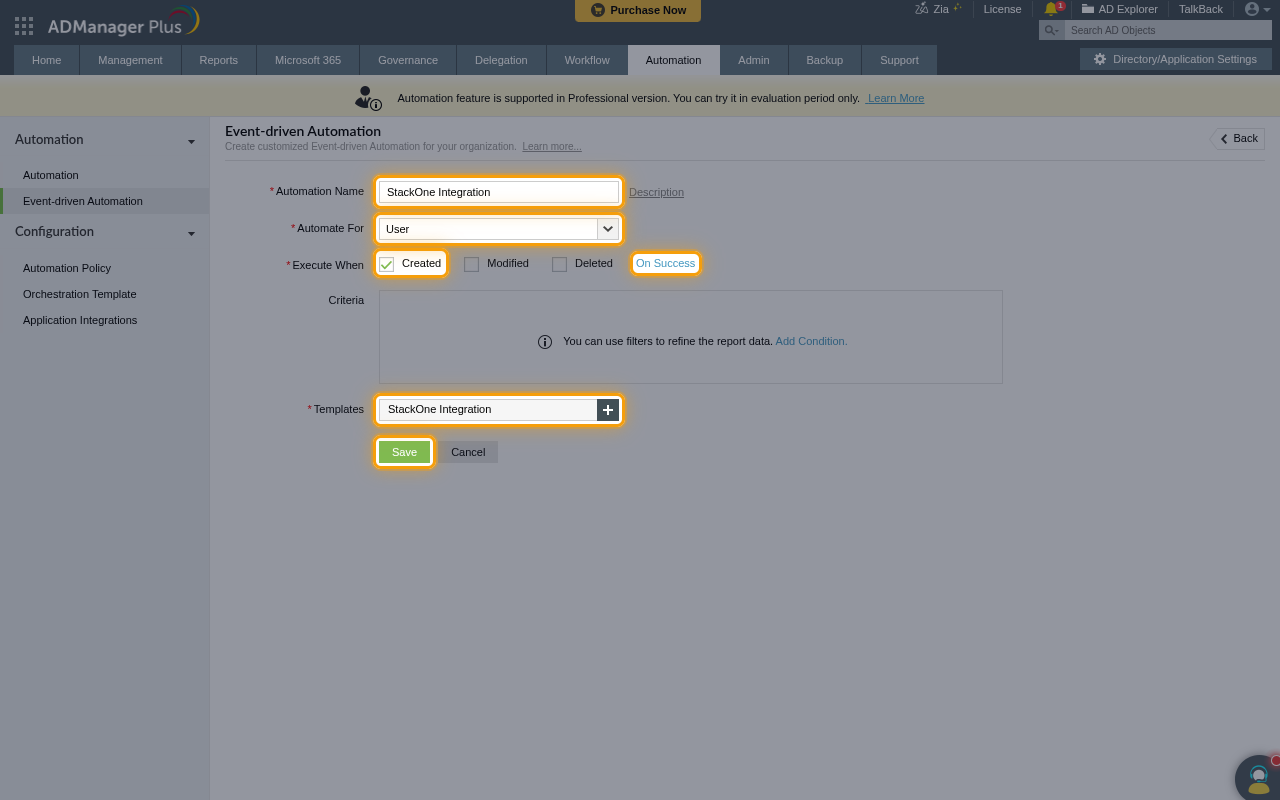
Task: Open the Microsoft 365 tab
Action: coord(308,60)
